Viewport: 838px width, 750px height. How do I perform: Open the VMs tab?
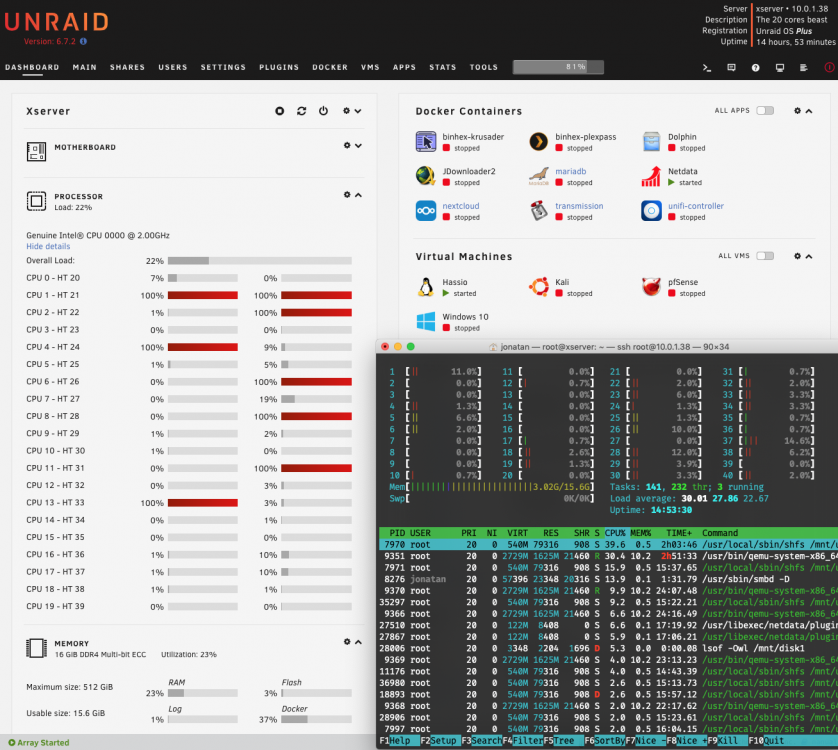click(x=370, y=67)
